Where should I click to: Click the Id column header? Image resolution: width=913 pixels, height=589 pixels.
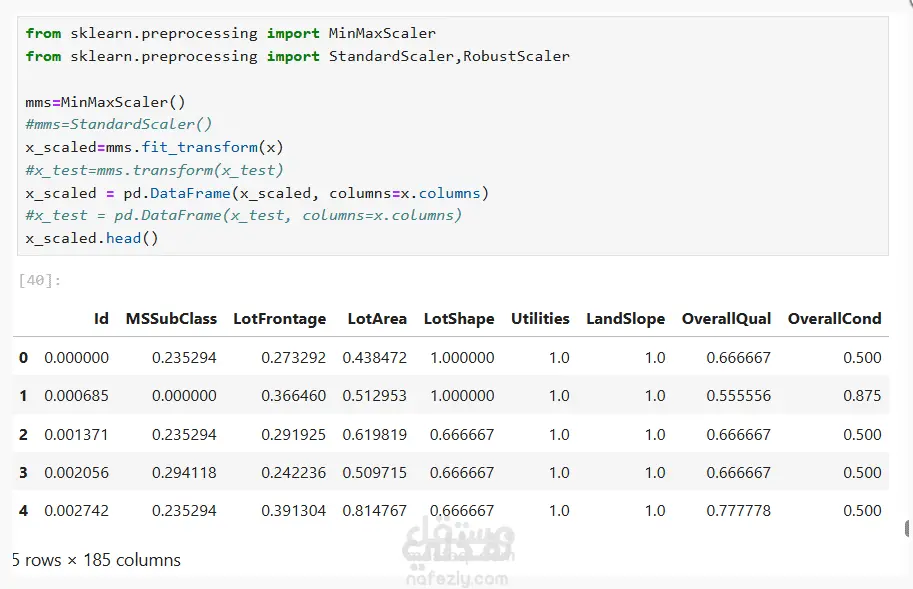(x=101, y=318)
